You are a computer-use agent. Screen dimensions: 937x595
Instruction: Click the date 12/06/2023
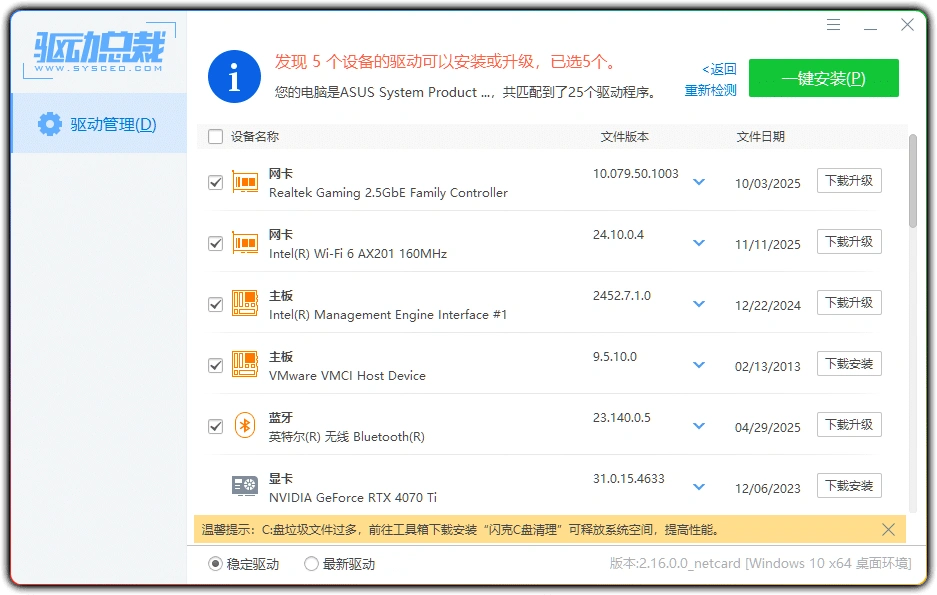(767, 488)
